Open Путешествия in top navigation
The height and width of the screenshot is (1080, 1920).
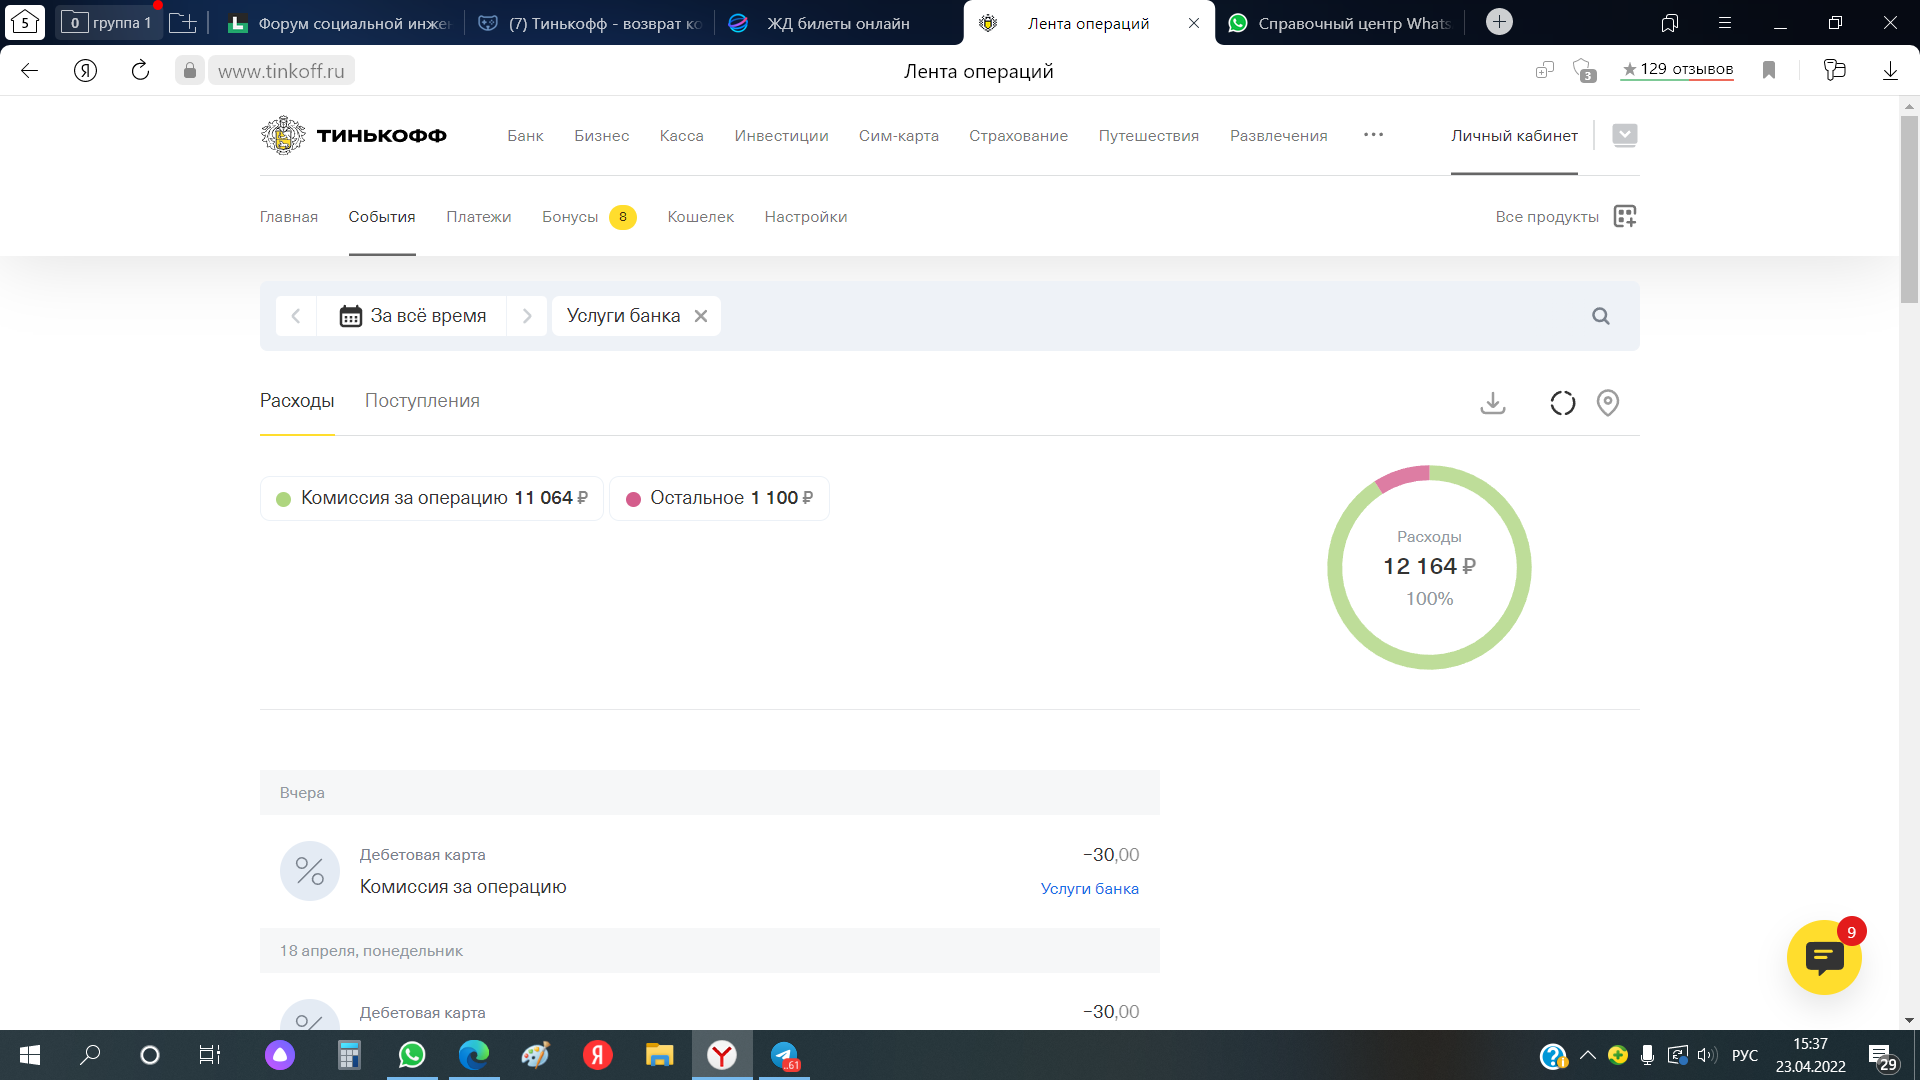1148,136
